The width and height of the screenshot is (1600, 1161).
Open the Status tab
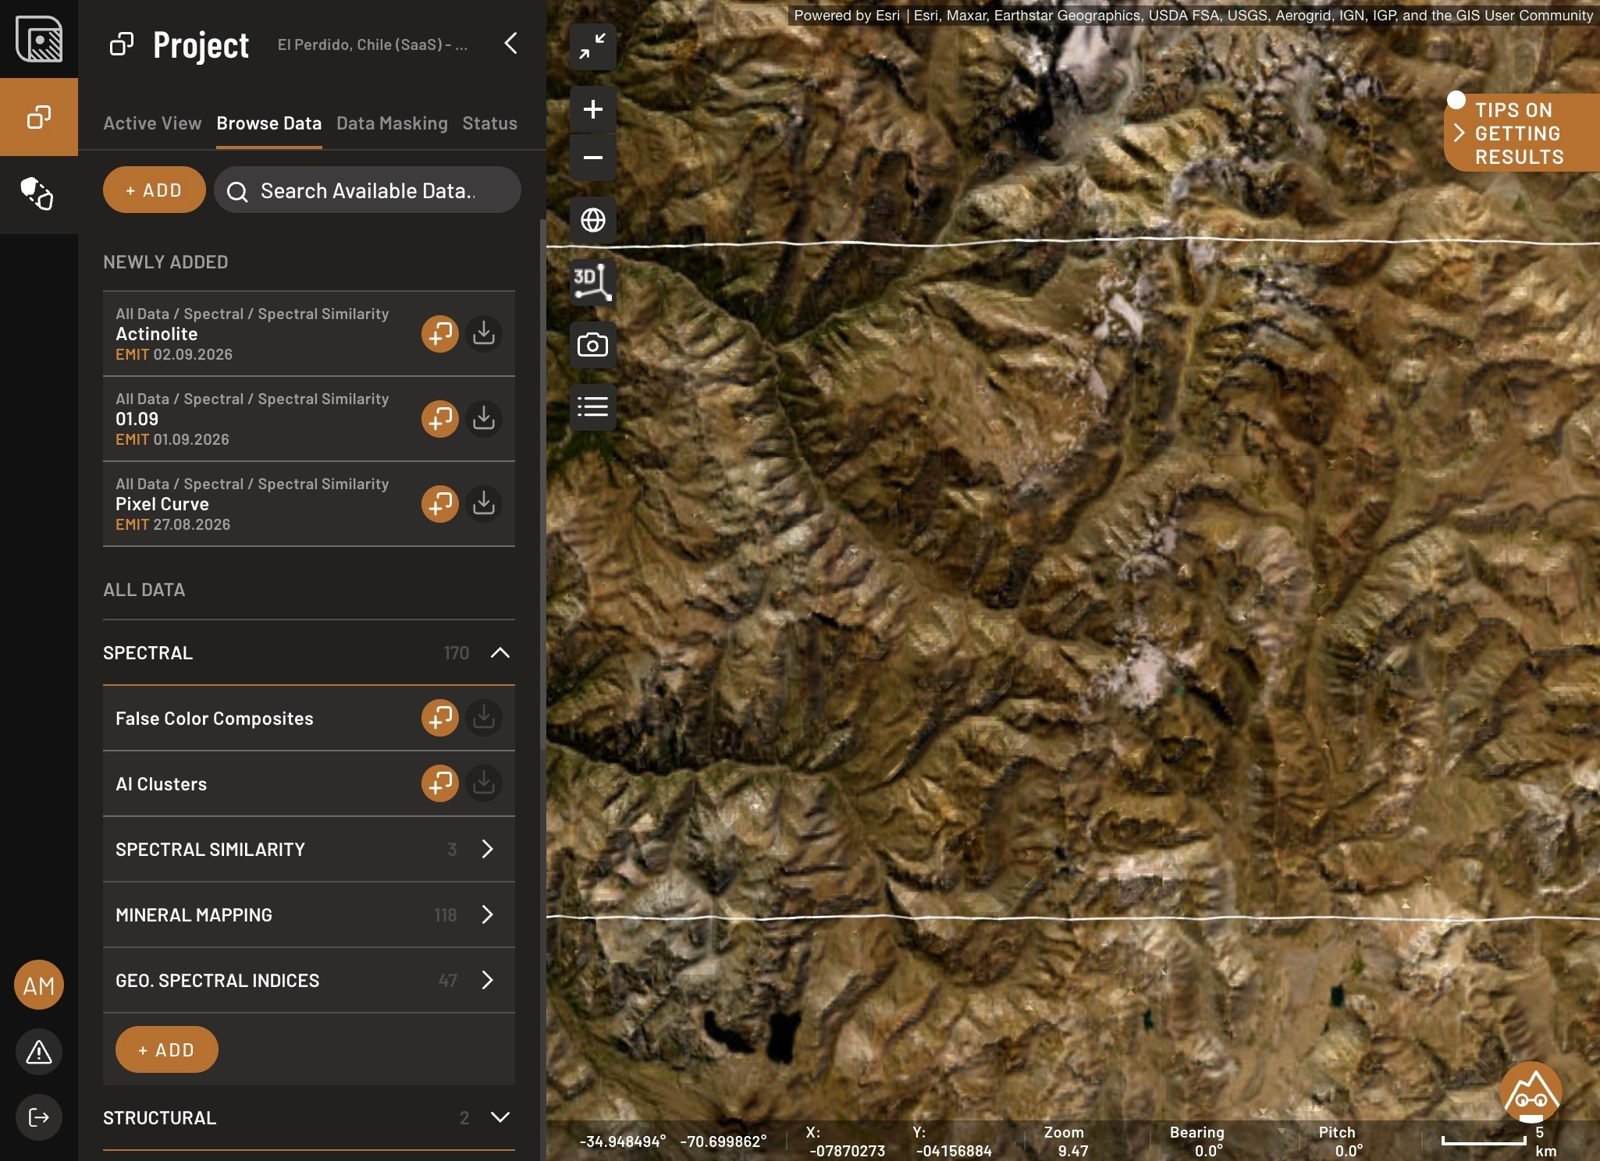pyautogui.click(x=490, y=123)
